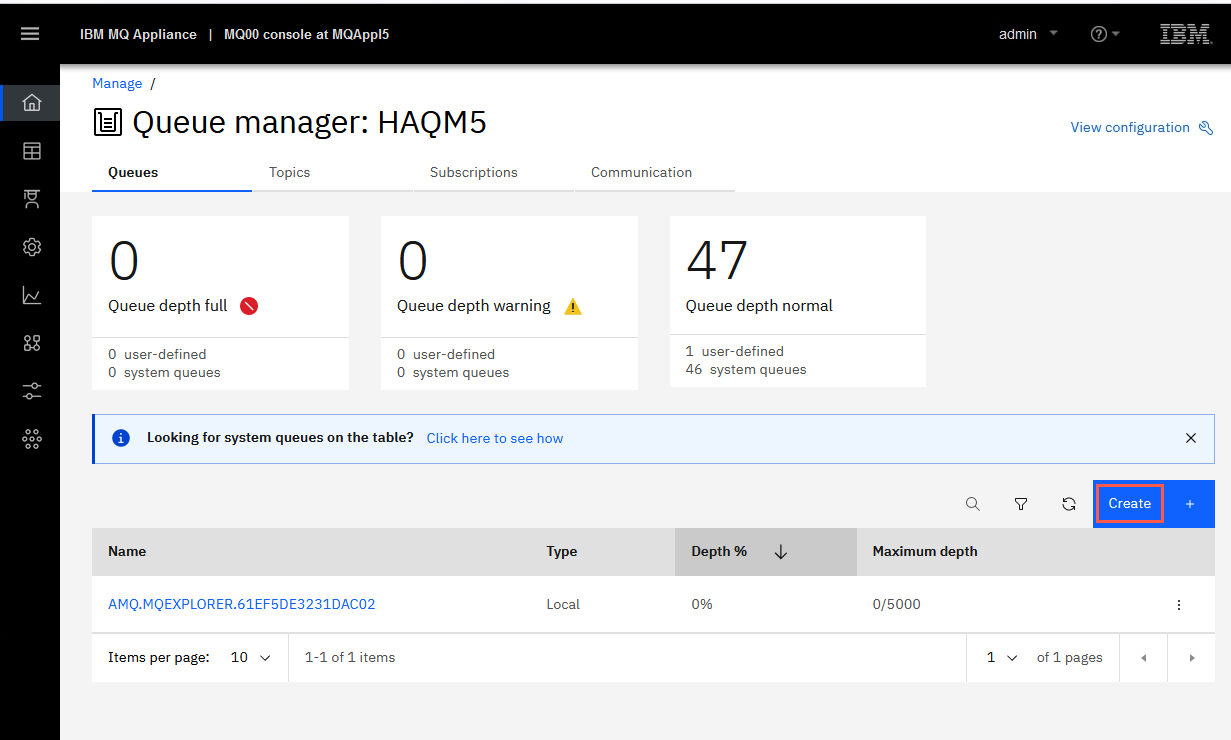Click the help question mark icon
The width and height of the screenshot is (1231, 740).
tap(1099, 34)
